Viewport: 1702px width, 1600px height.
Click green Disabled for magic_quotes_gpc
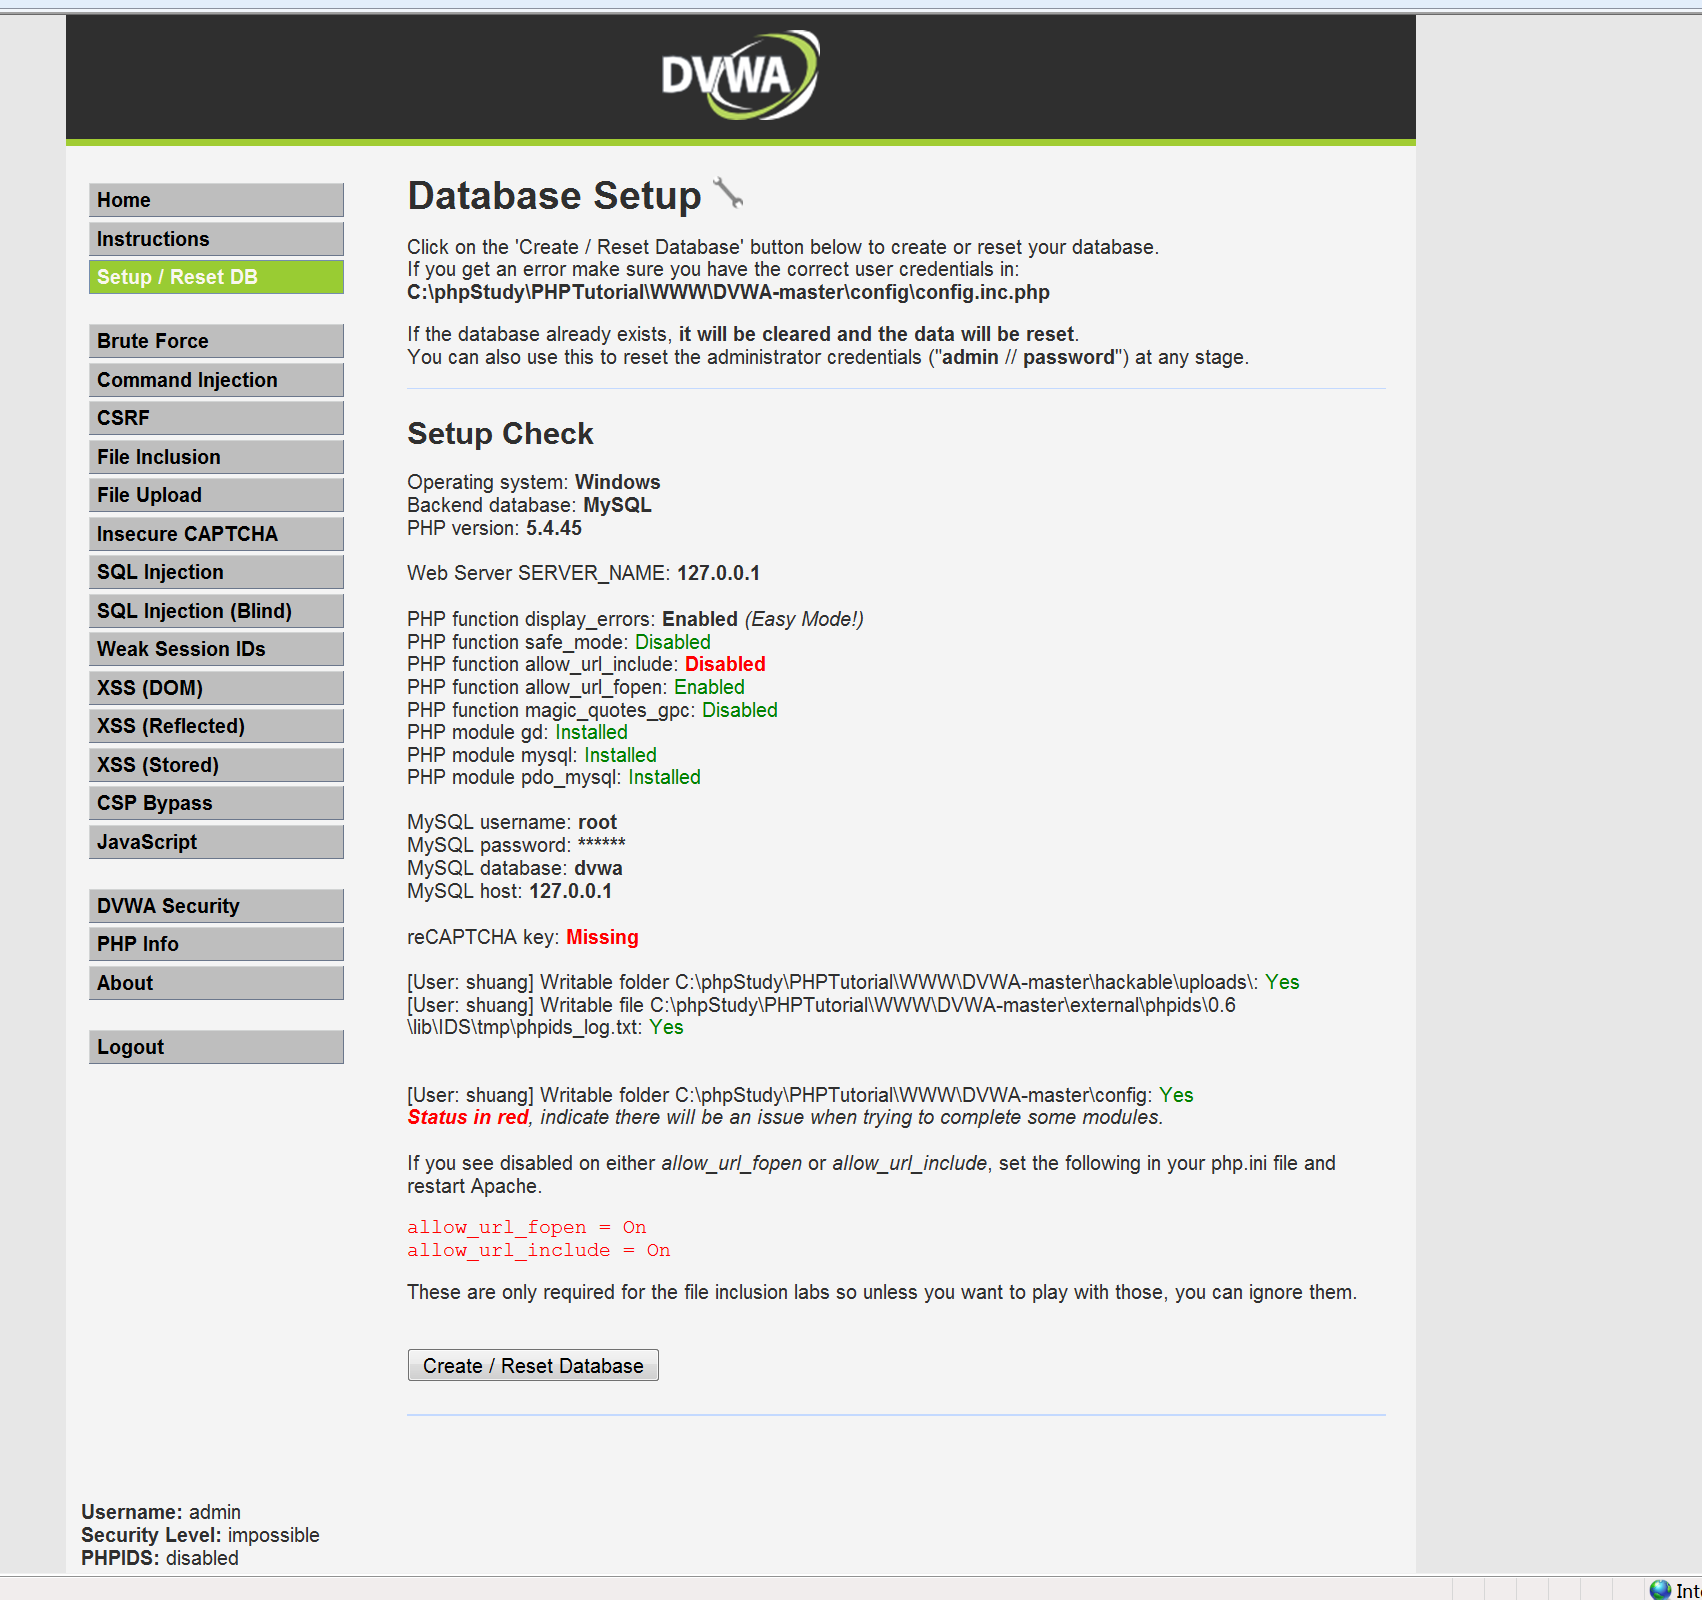point(740,710)
